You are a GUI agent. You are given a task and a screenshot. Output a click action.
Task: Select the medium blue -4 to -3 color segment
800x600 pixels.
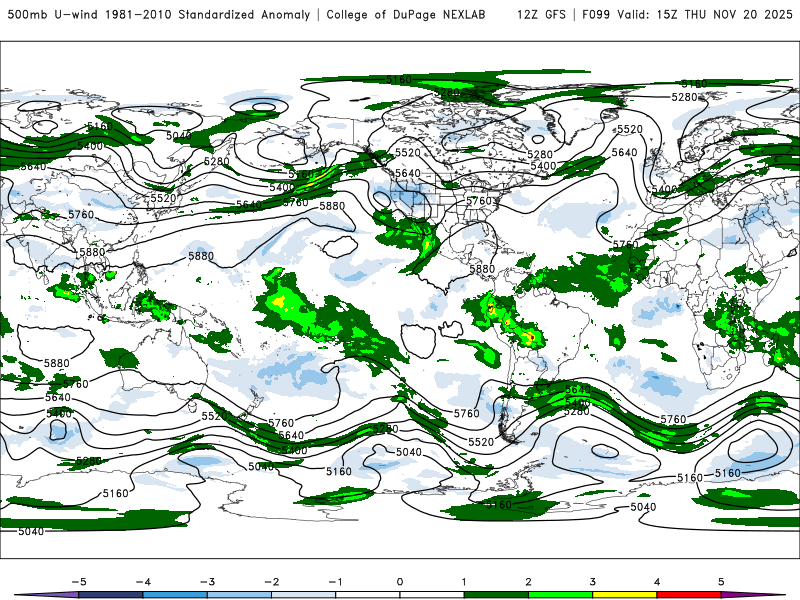point(175,595)
